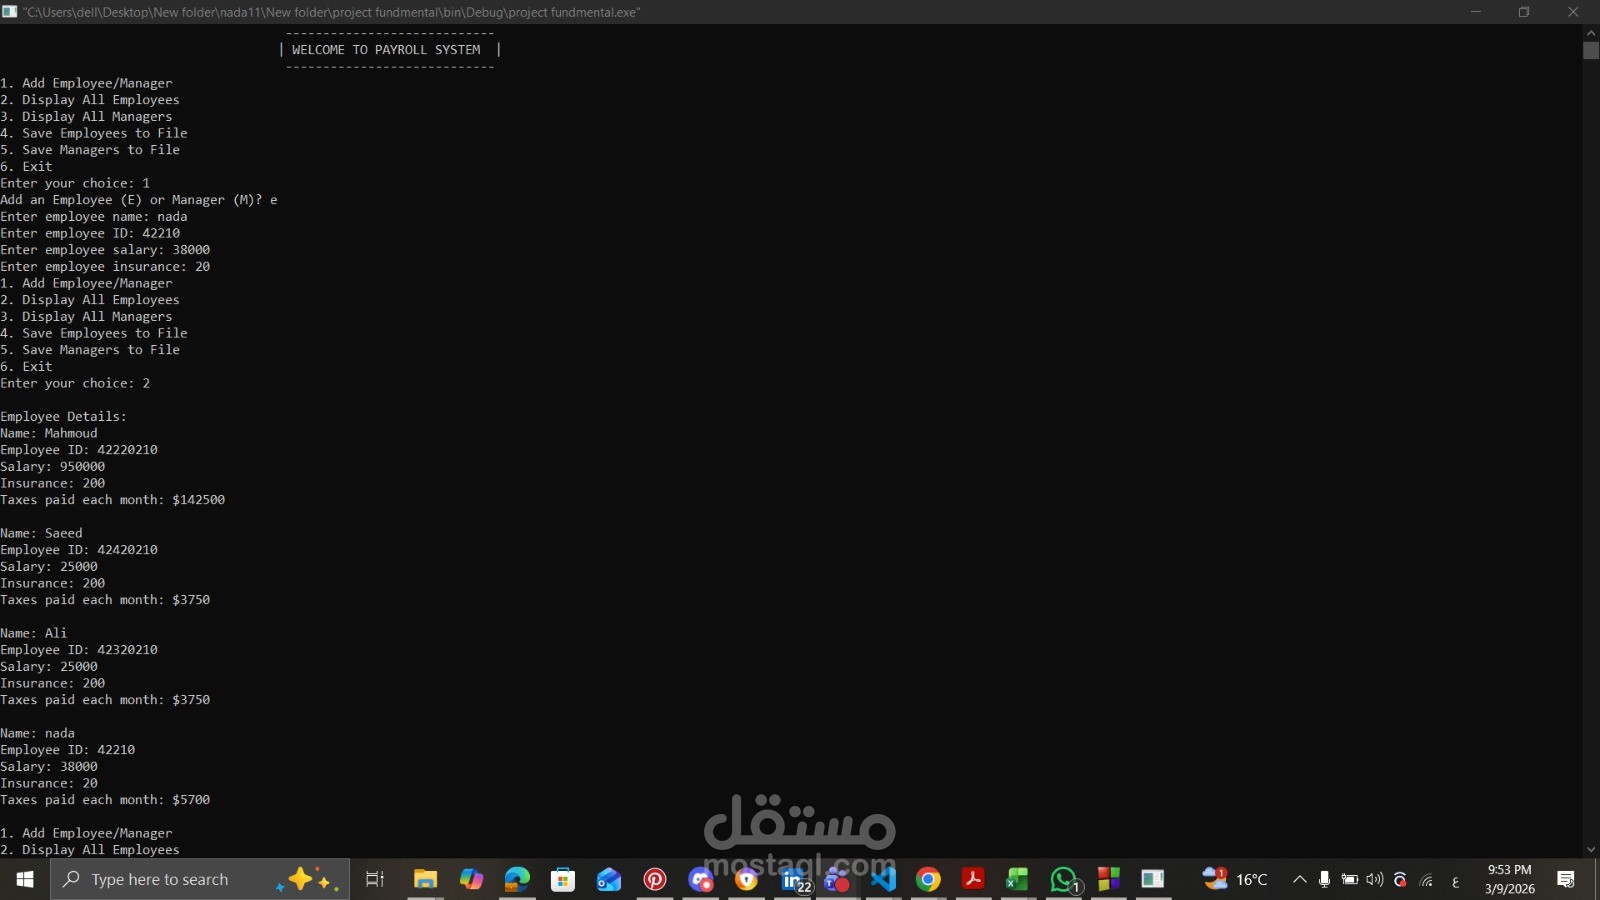The height and width of the screenshot is (900, 1600).
Task: Open Microsoft Edge from the taskbar
Action: [x=517, y=879]
